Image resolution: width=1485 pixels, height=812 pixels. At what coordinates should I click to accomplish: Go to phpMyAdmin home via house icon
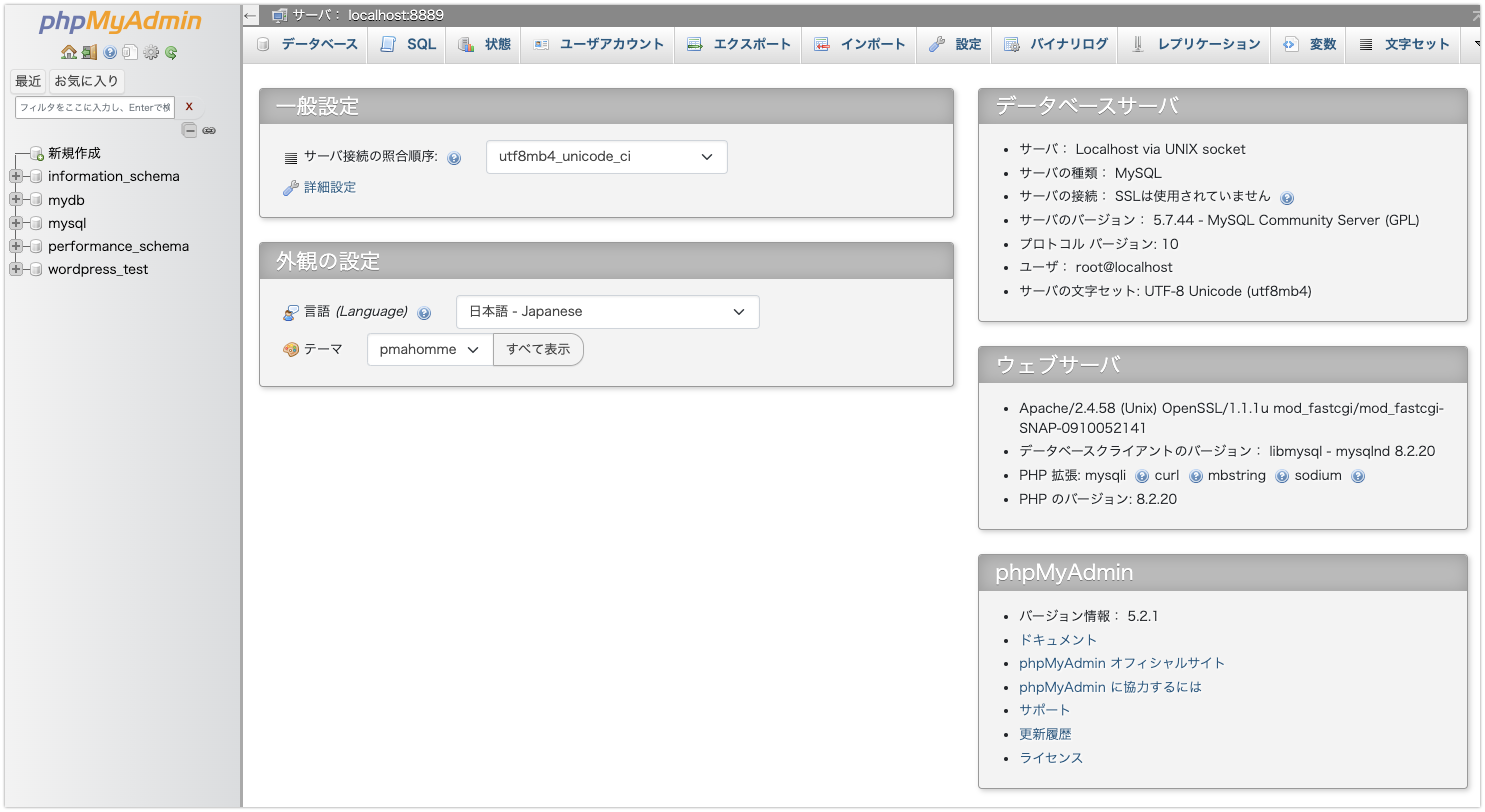68,52
